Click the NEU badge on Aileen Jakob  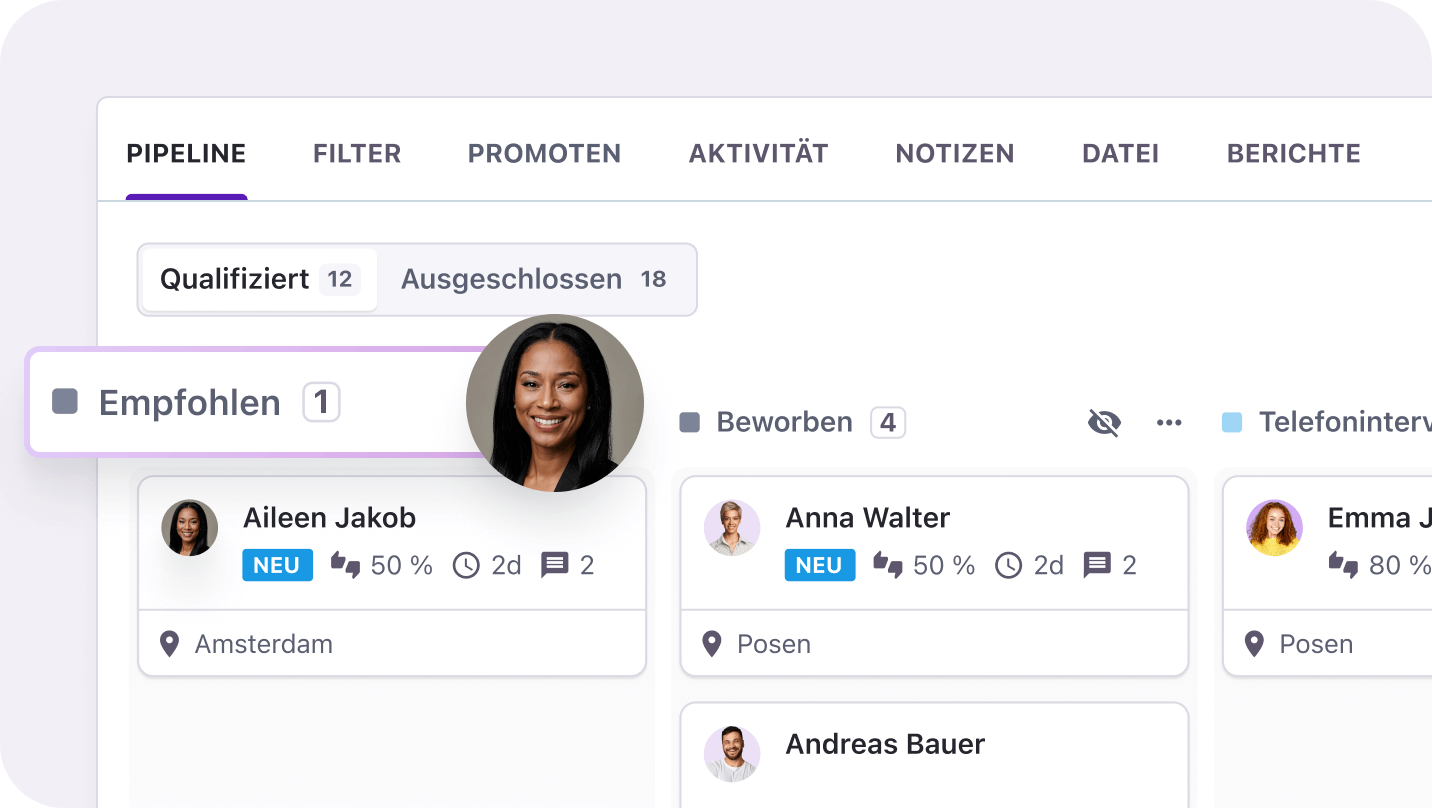(277, 566)
